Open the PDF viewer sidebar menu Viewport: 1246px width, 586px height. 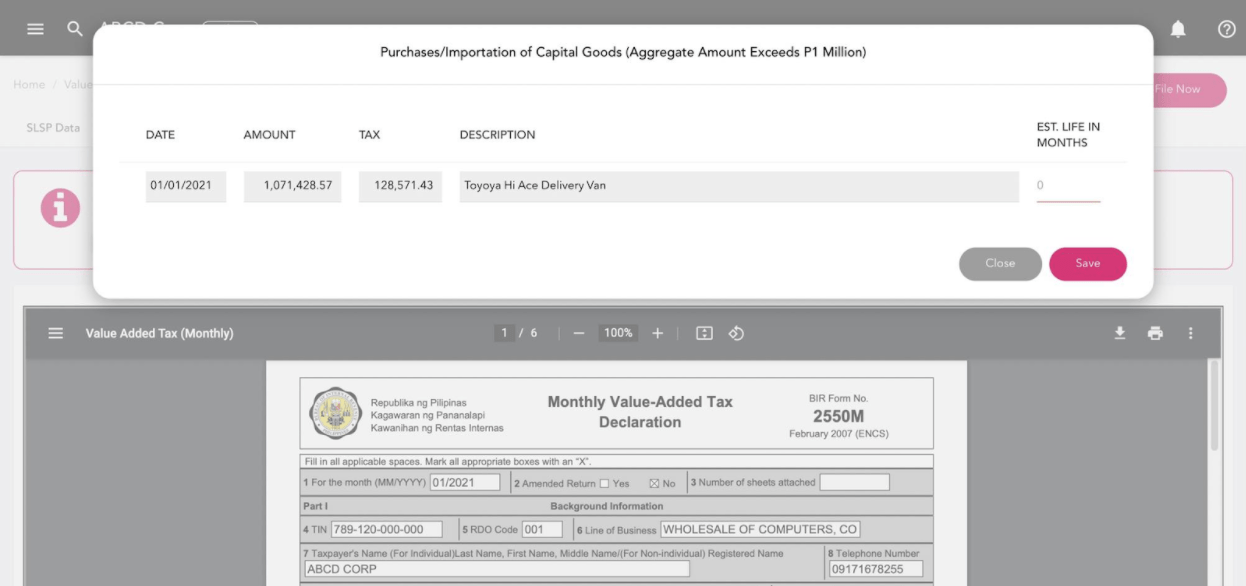pos(56,333)
